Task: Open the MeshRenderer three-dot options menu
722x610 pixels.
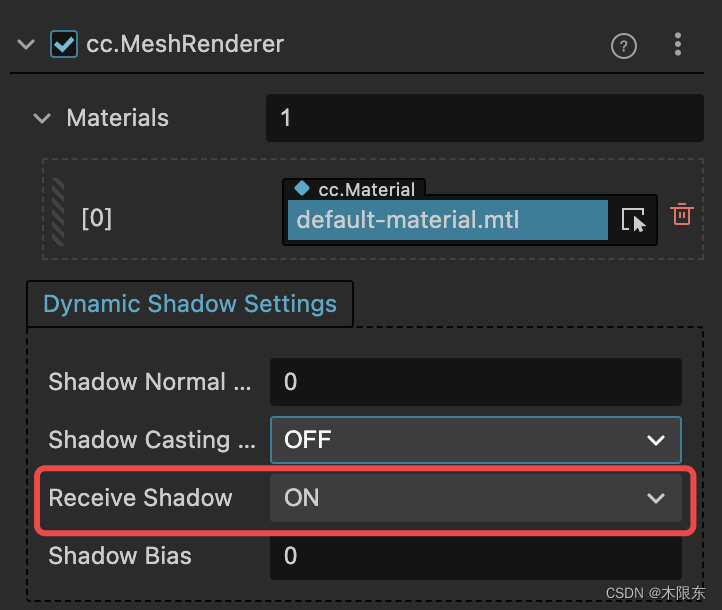Action: click(x=677, y=44)
